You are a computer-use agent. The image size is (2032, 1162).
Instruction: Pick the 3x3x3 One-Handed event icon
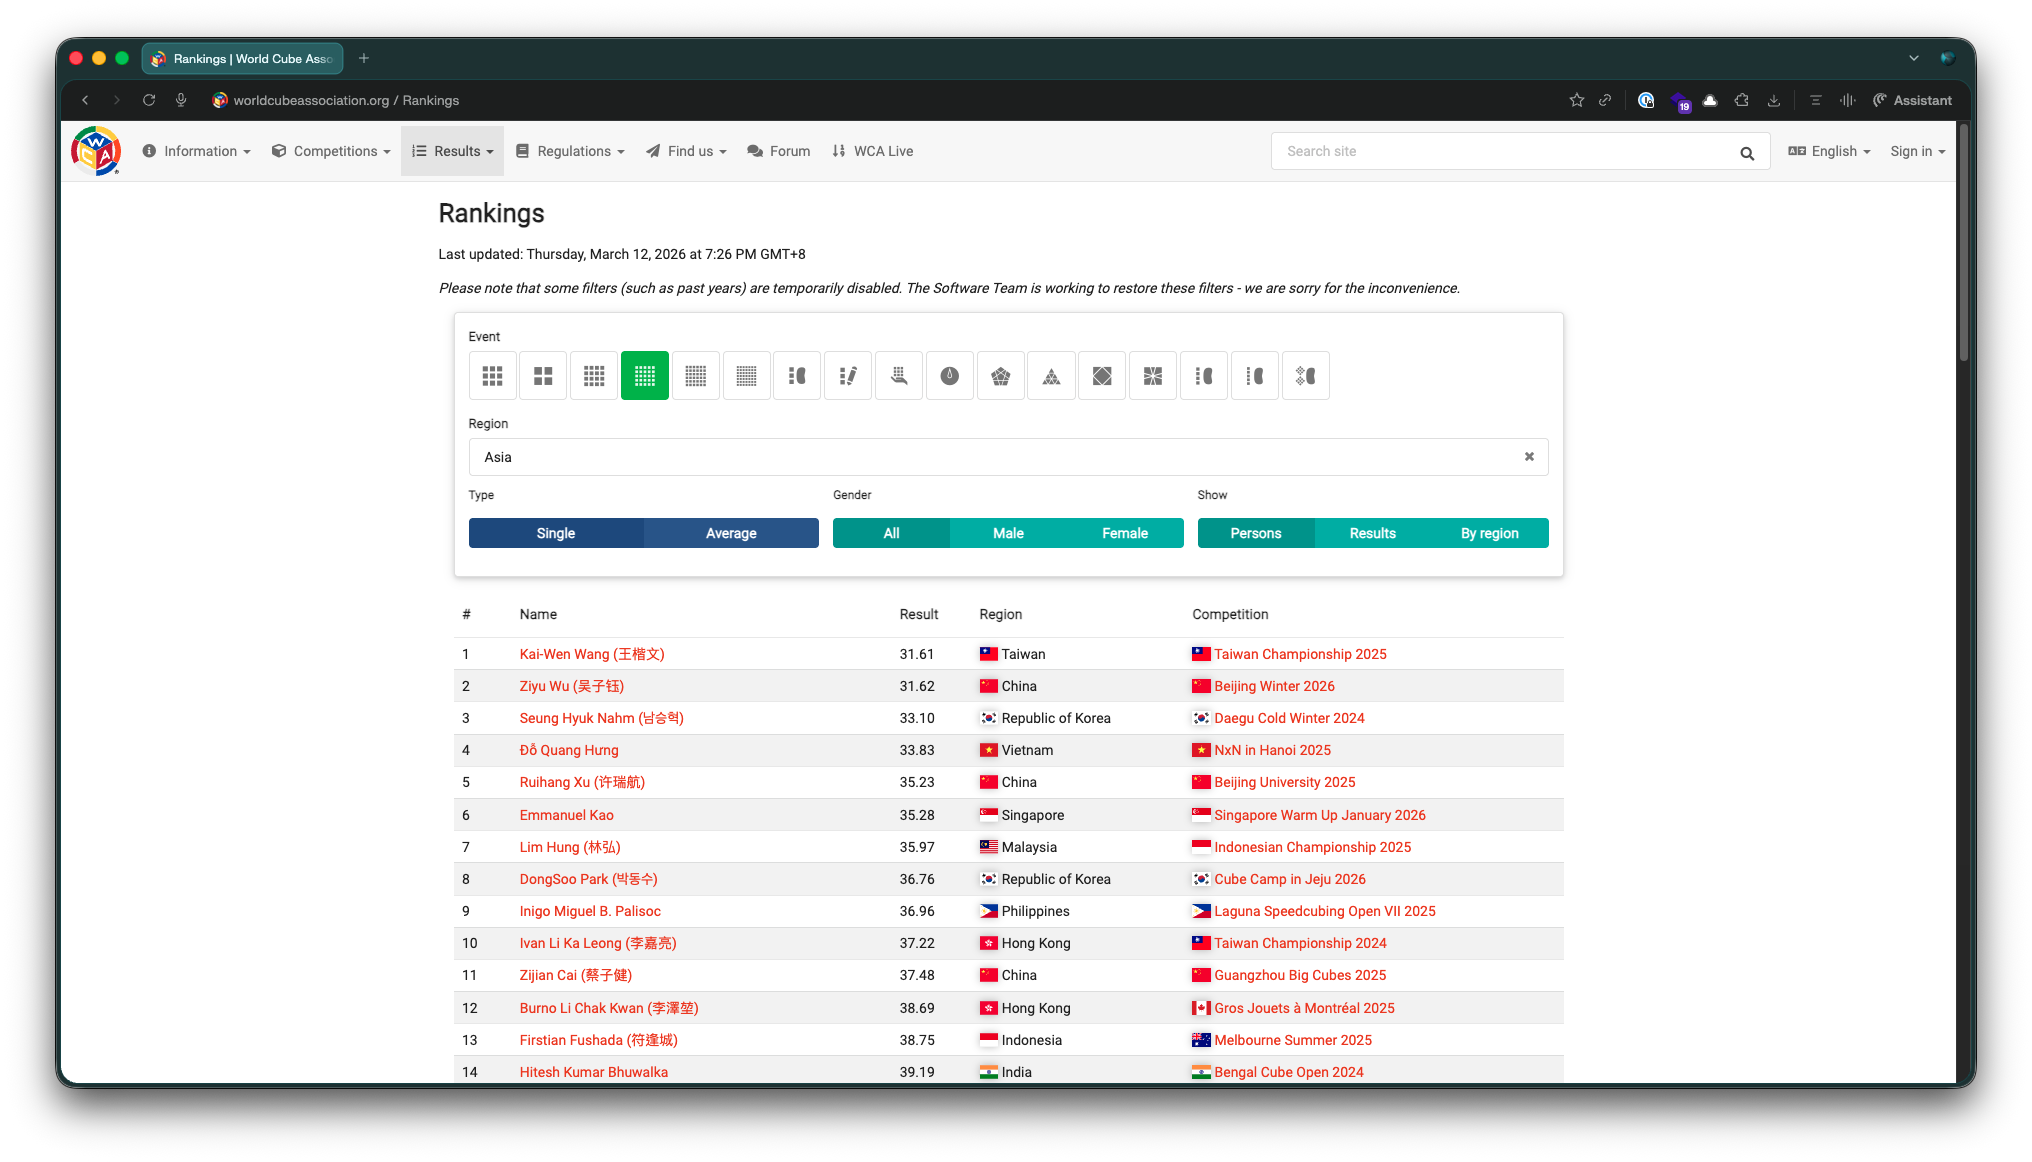[898, 376]
